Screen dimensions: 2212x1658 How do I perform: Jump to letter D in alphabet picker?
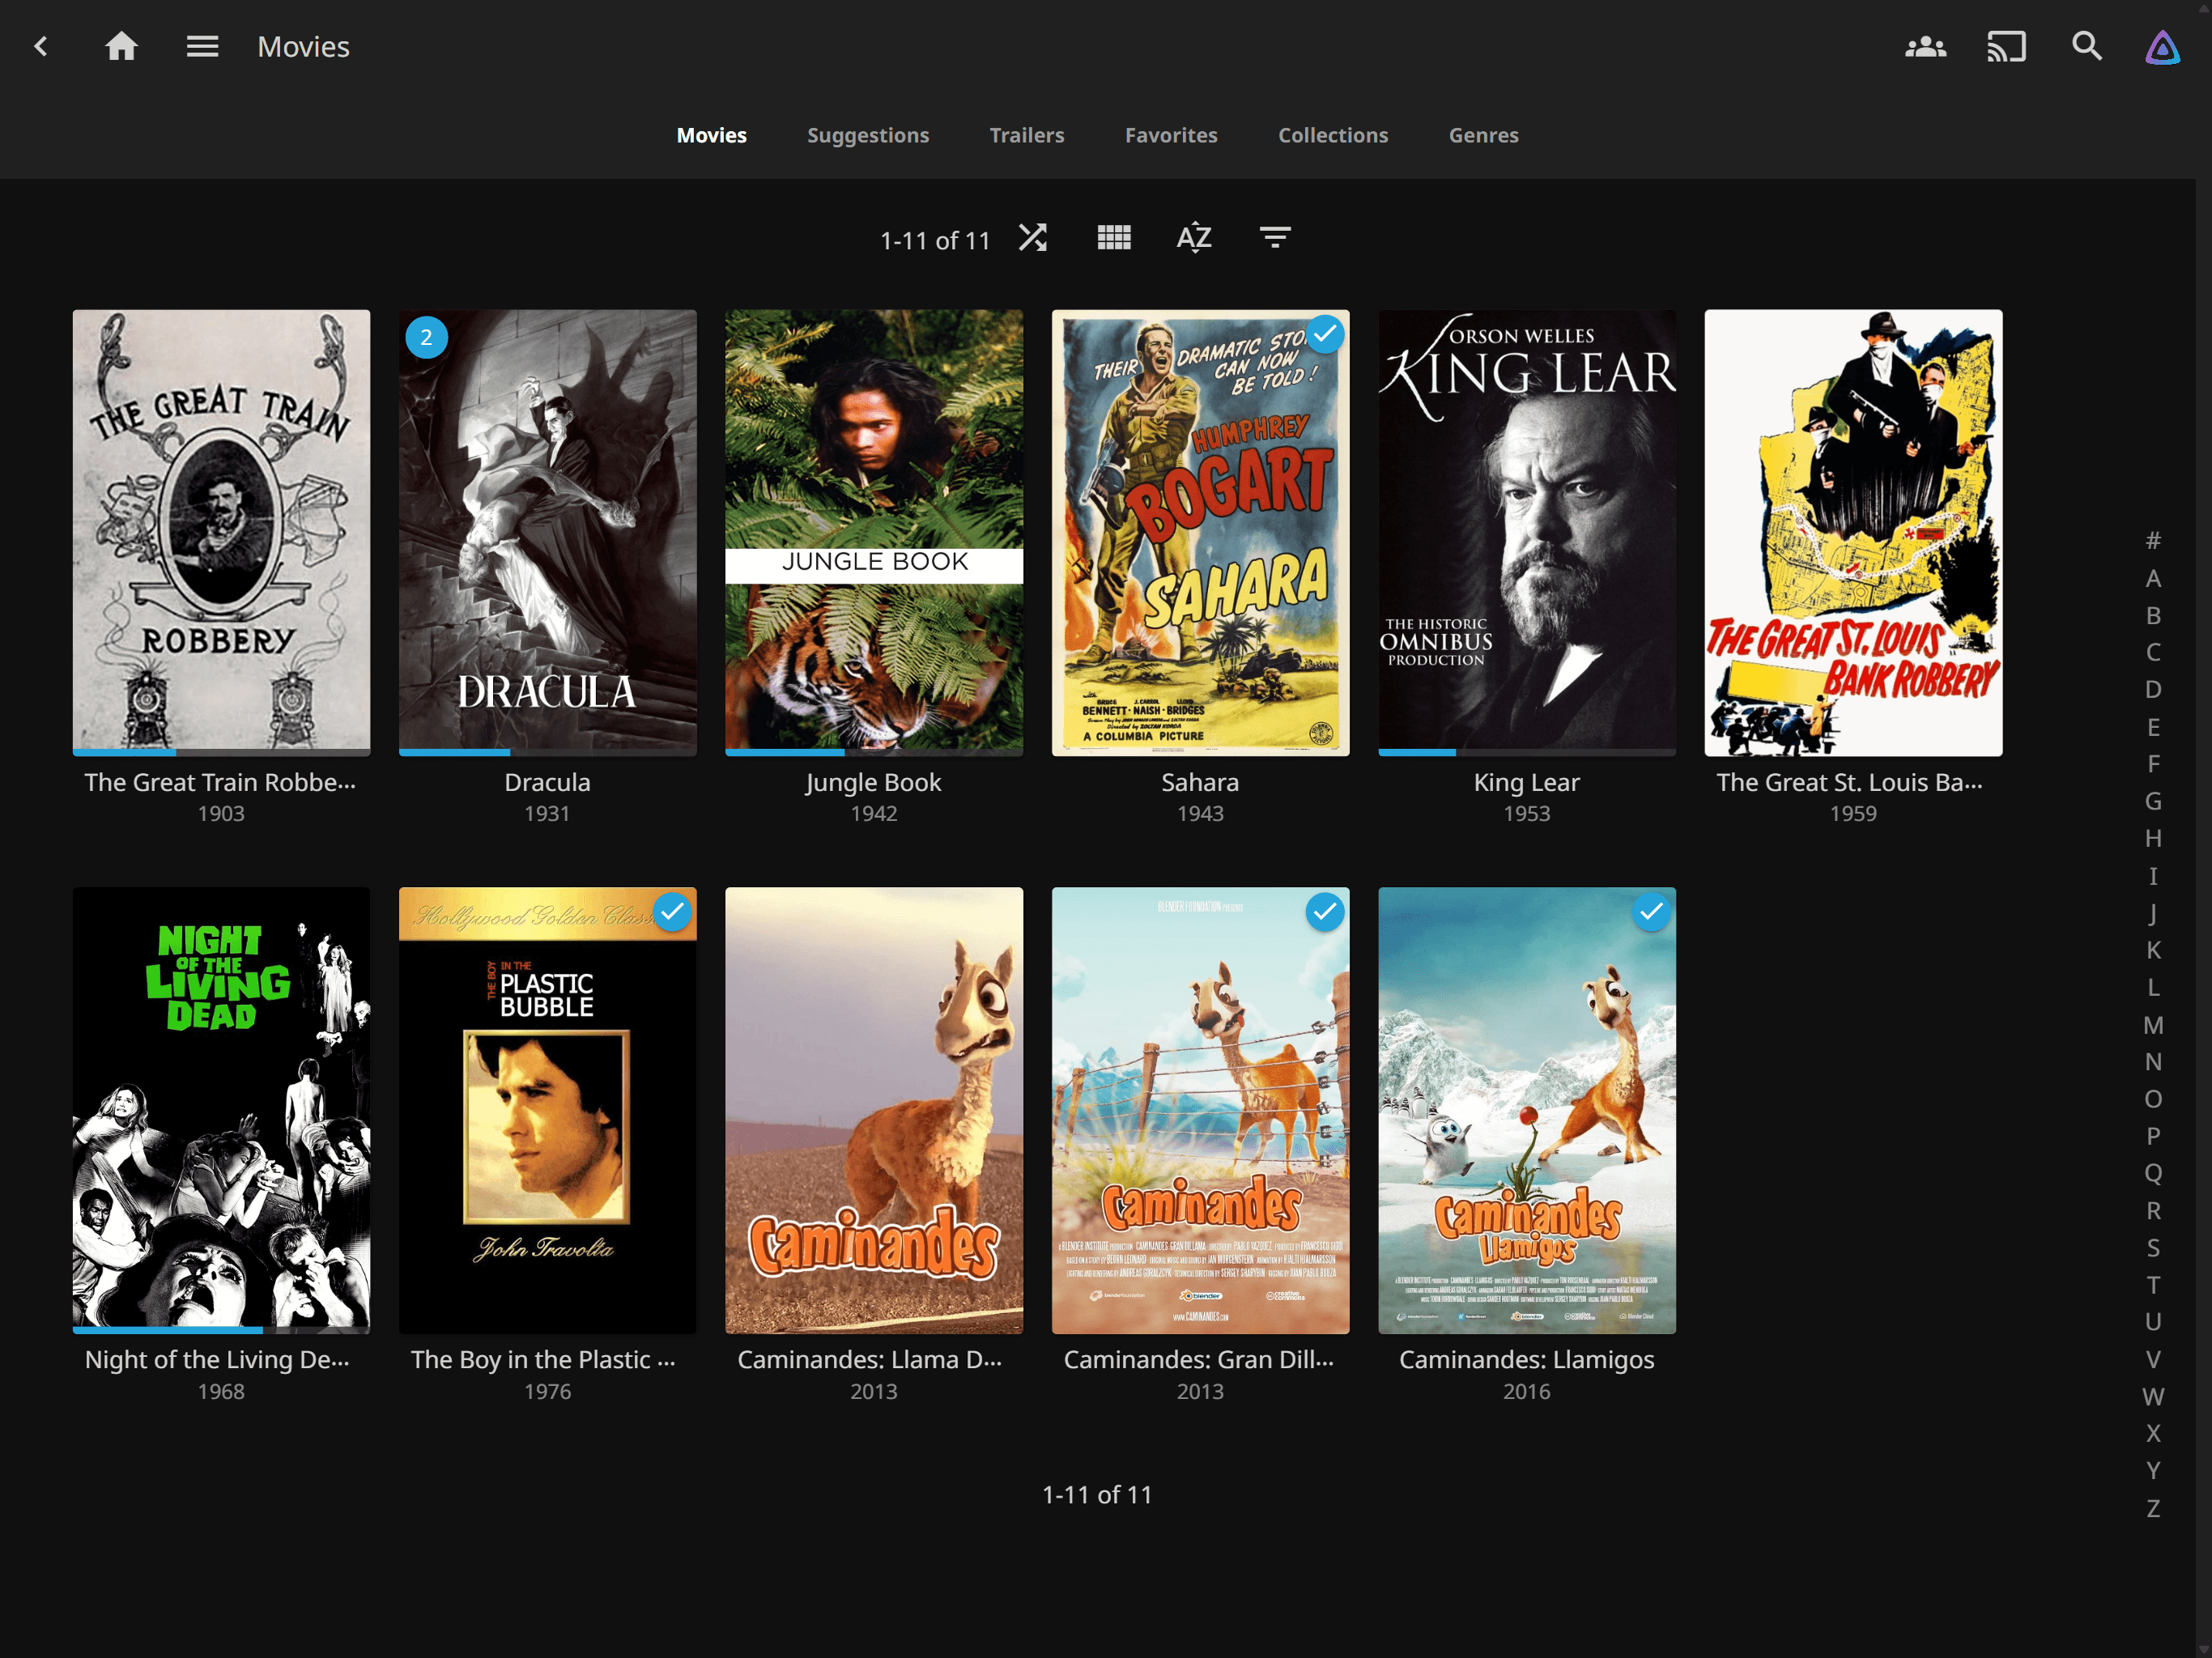2153,689
